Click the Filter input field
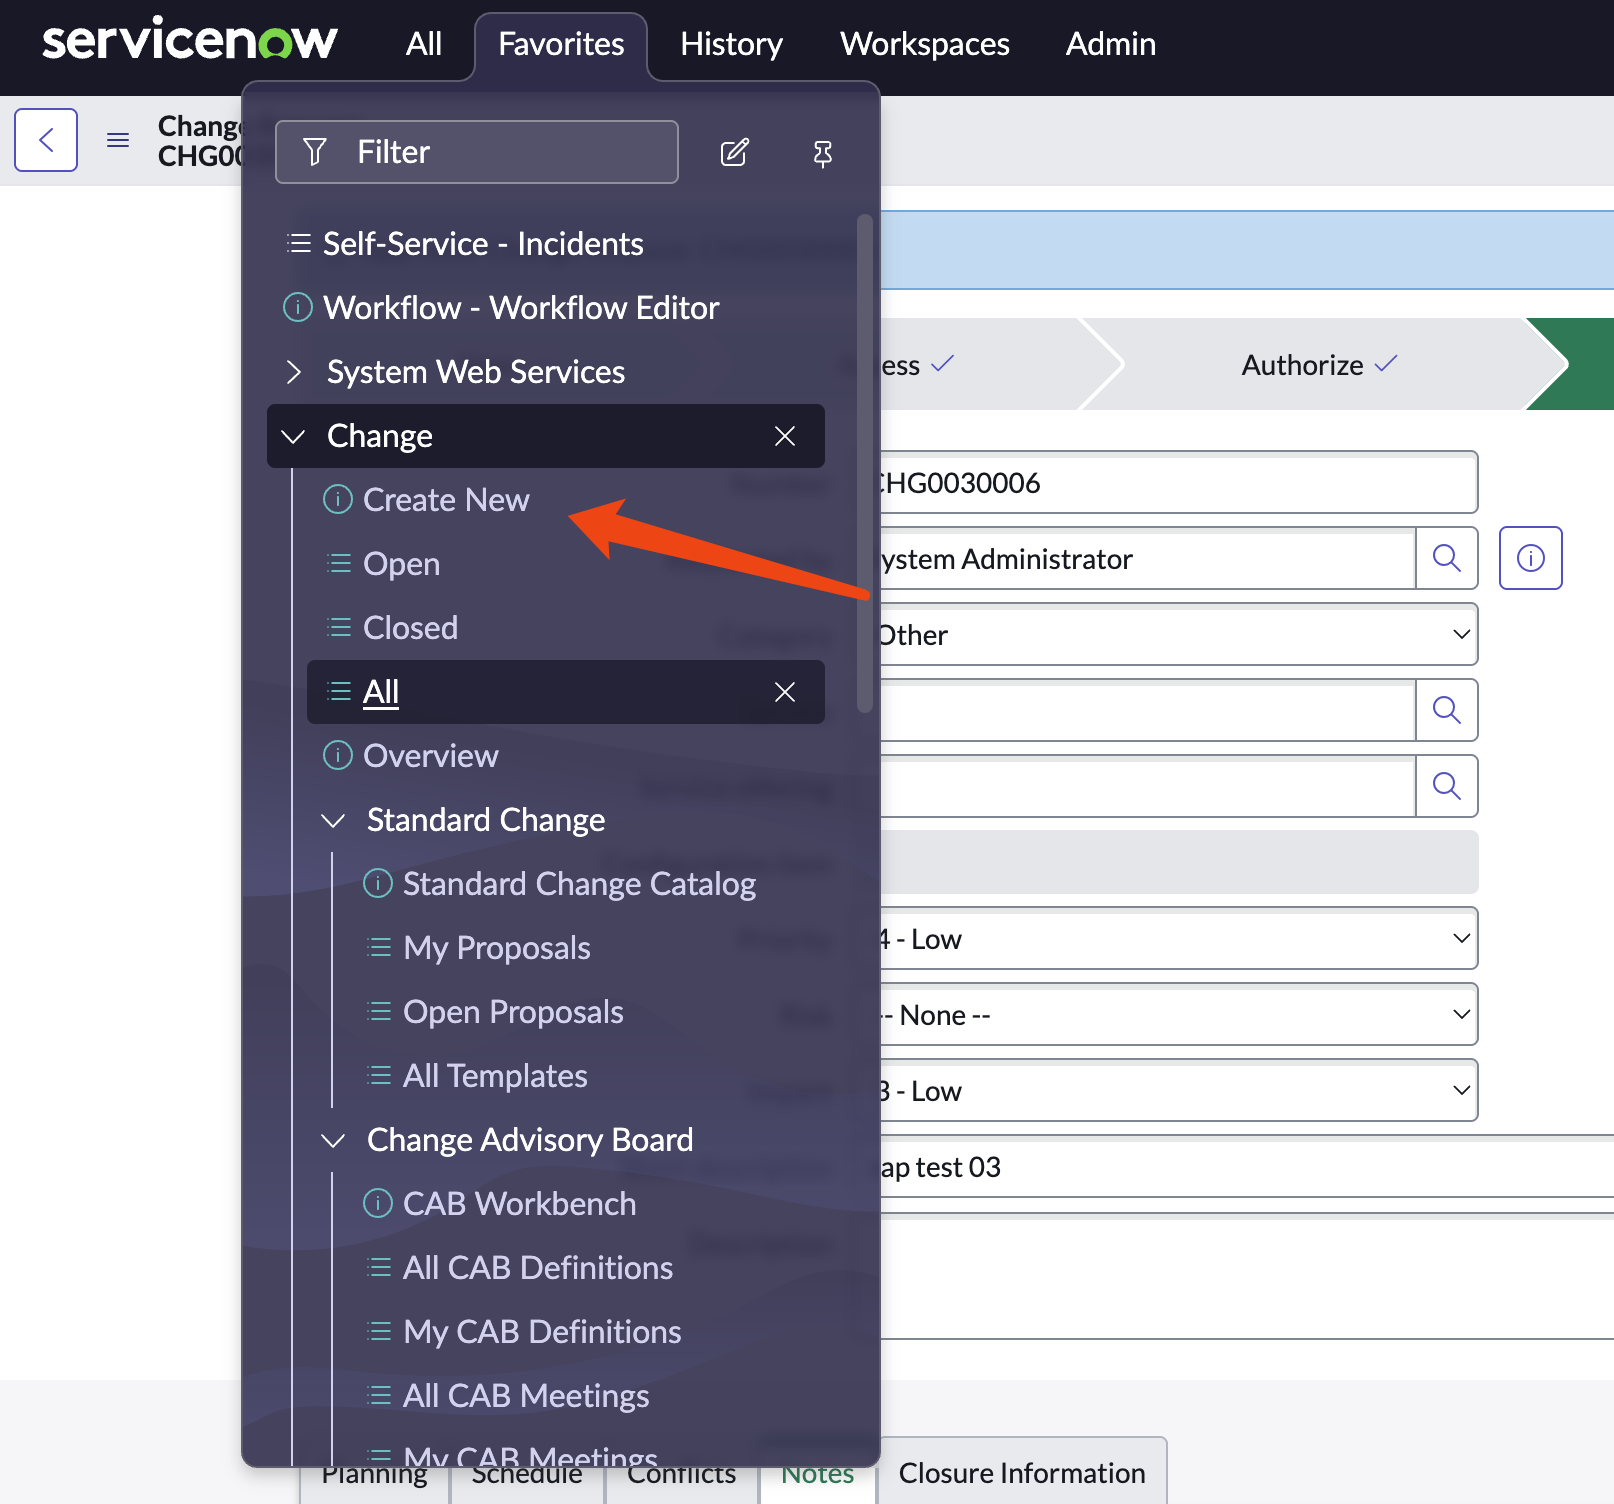The height and width of the screenshot is (1504, 1614). pyautogui.click(x=477, y=152)
